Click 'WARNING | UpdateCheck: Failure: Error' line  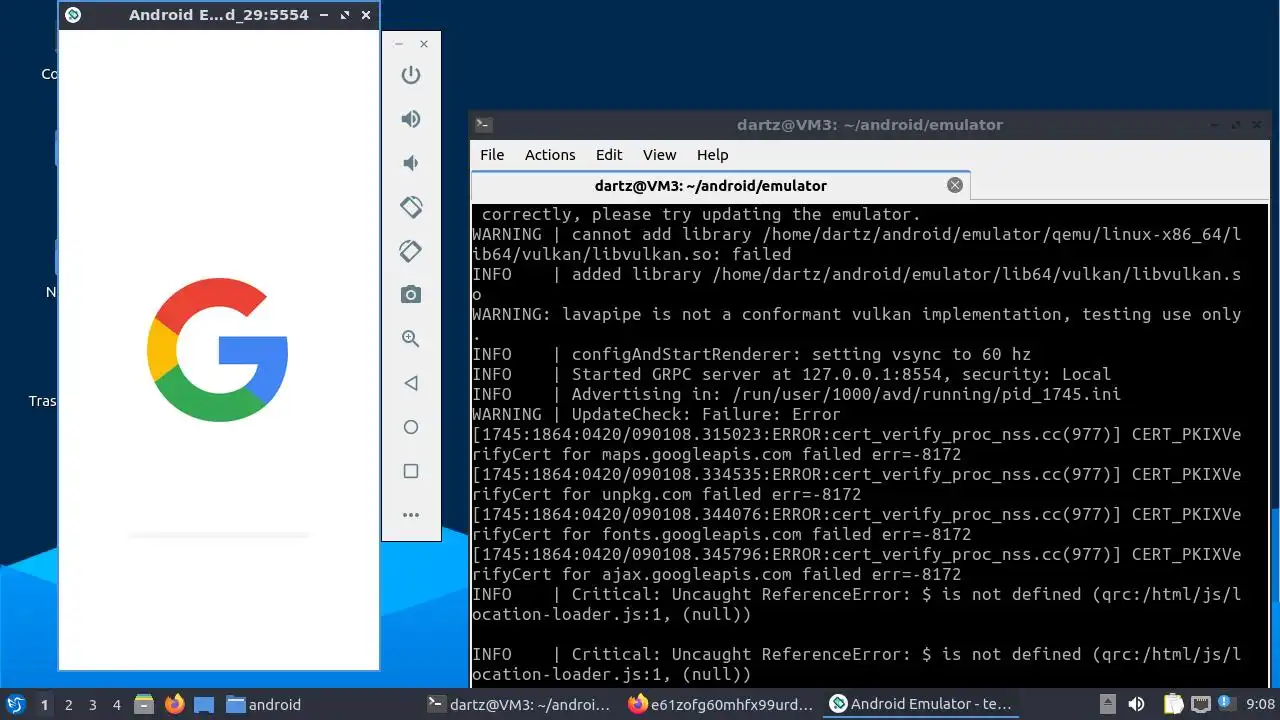pyautogui.click(x=656, y=414)
